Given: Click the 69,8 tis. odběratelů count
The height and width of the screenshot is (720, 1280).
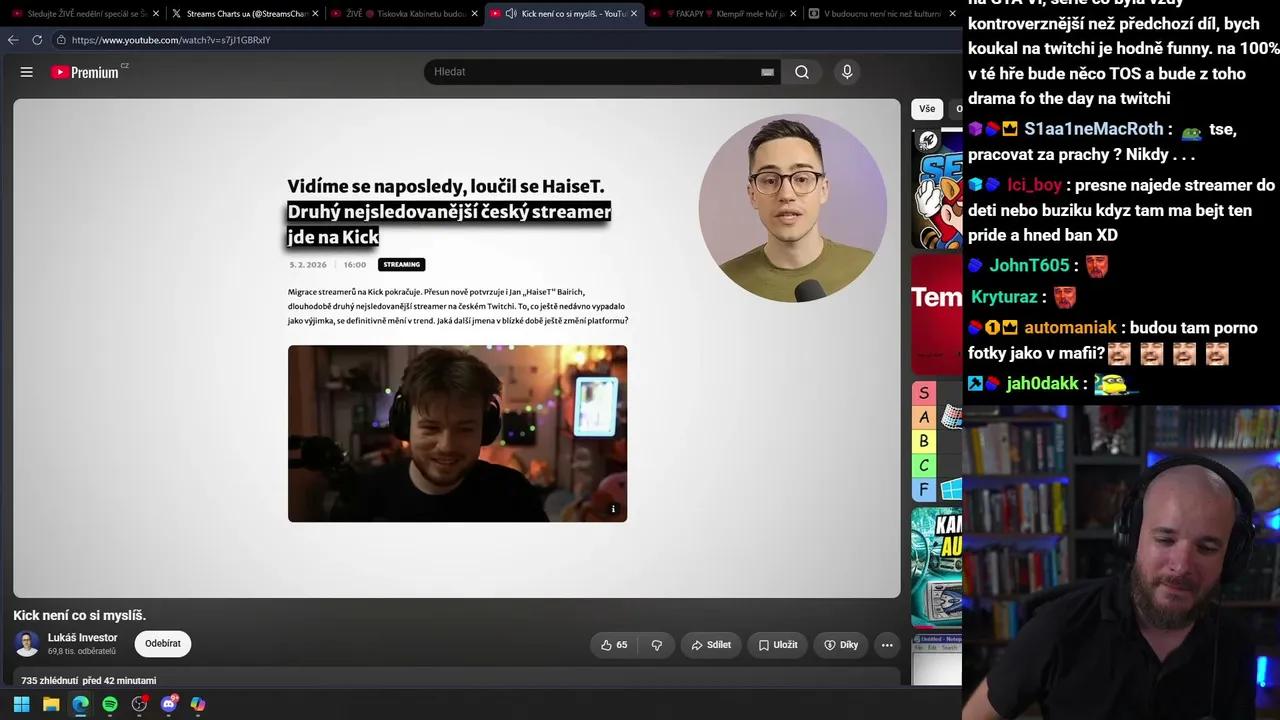Looking at the screenshot, I should point(82,652).
